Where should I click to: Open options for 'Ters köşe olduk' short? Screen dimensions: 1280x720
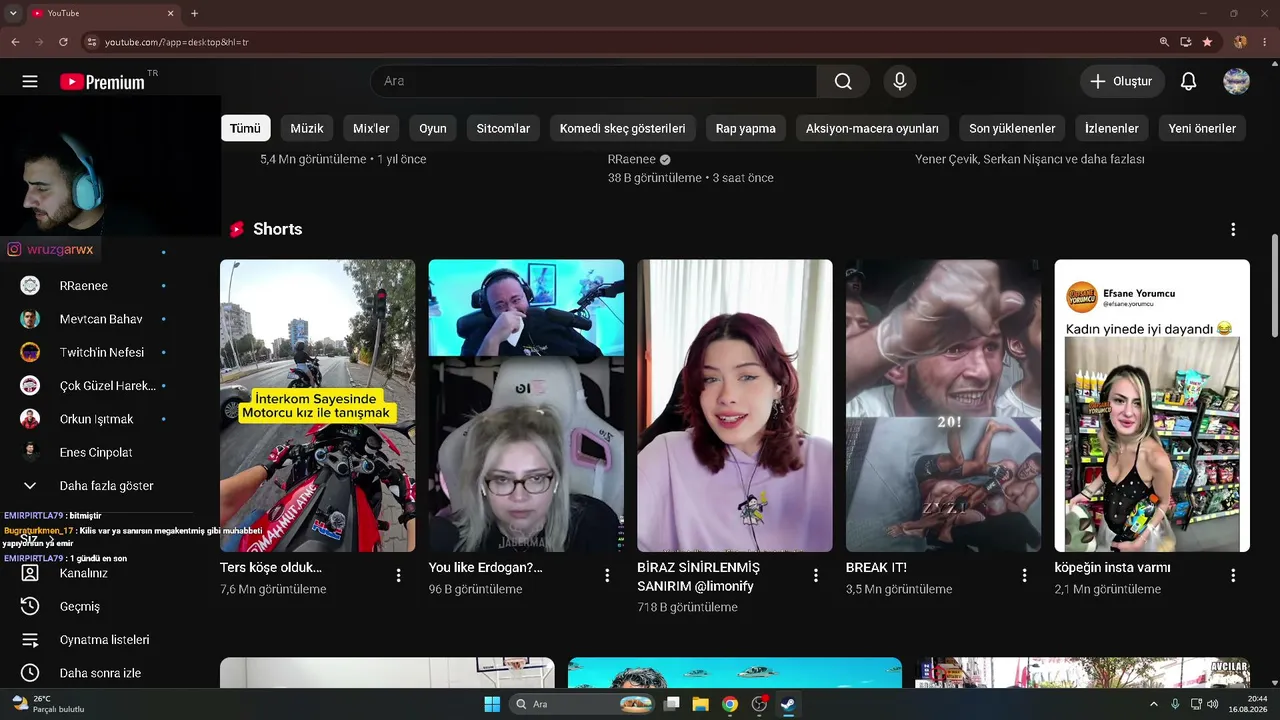pyautogui.click(x=398, y=575)
